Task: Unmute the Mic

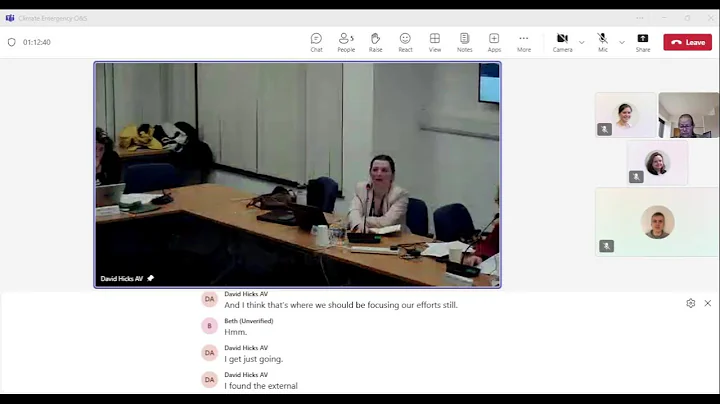Action: pos(602,42)
